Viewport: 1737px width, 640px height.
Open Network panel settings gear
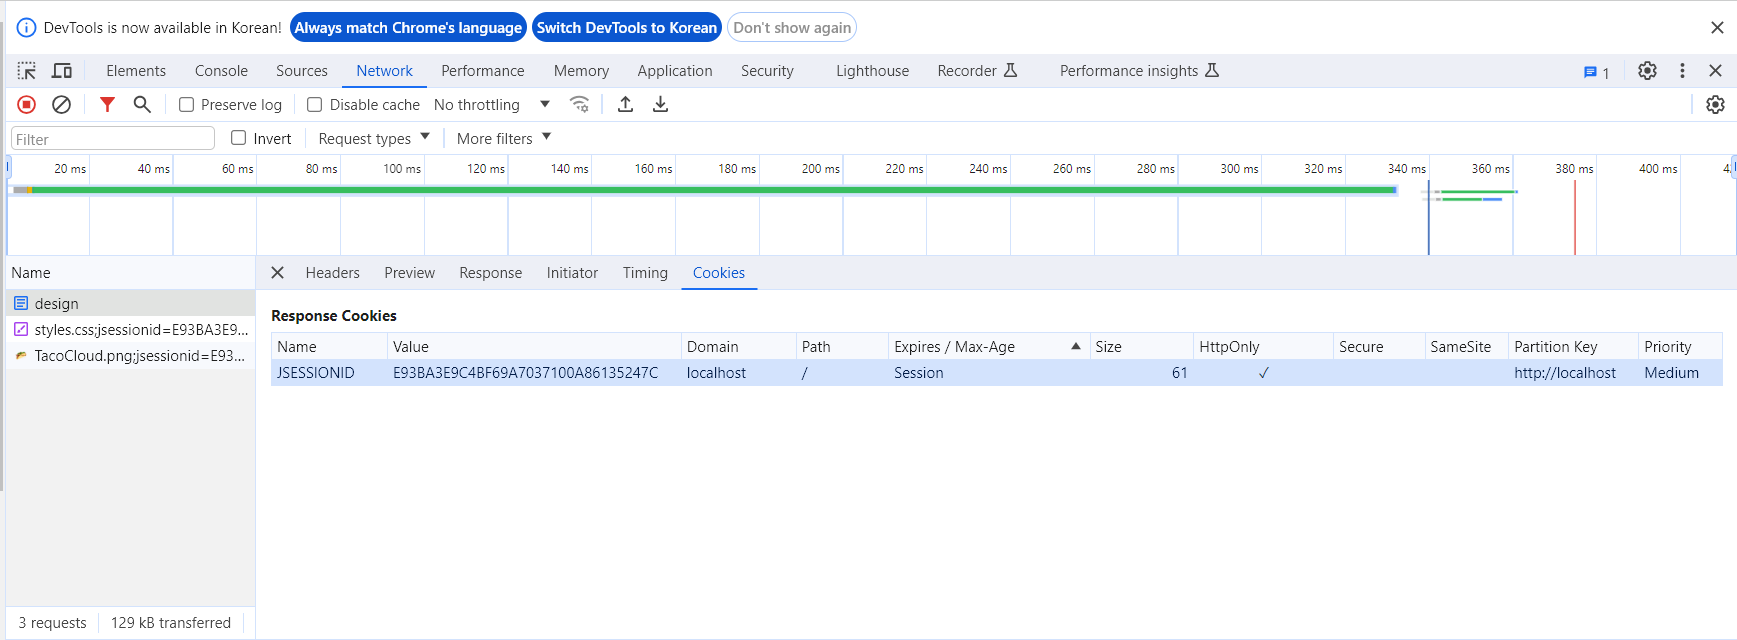coord(1715,104)
